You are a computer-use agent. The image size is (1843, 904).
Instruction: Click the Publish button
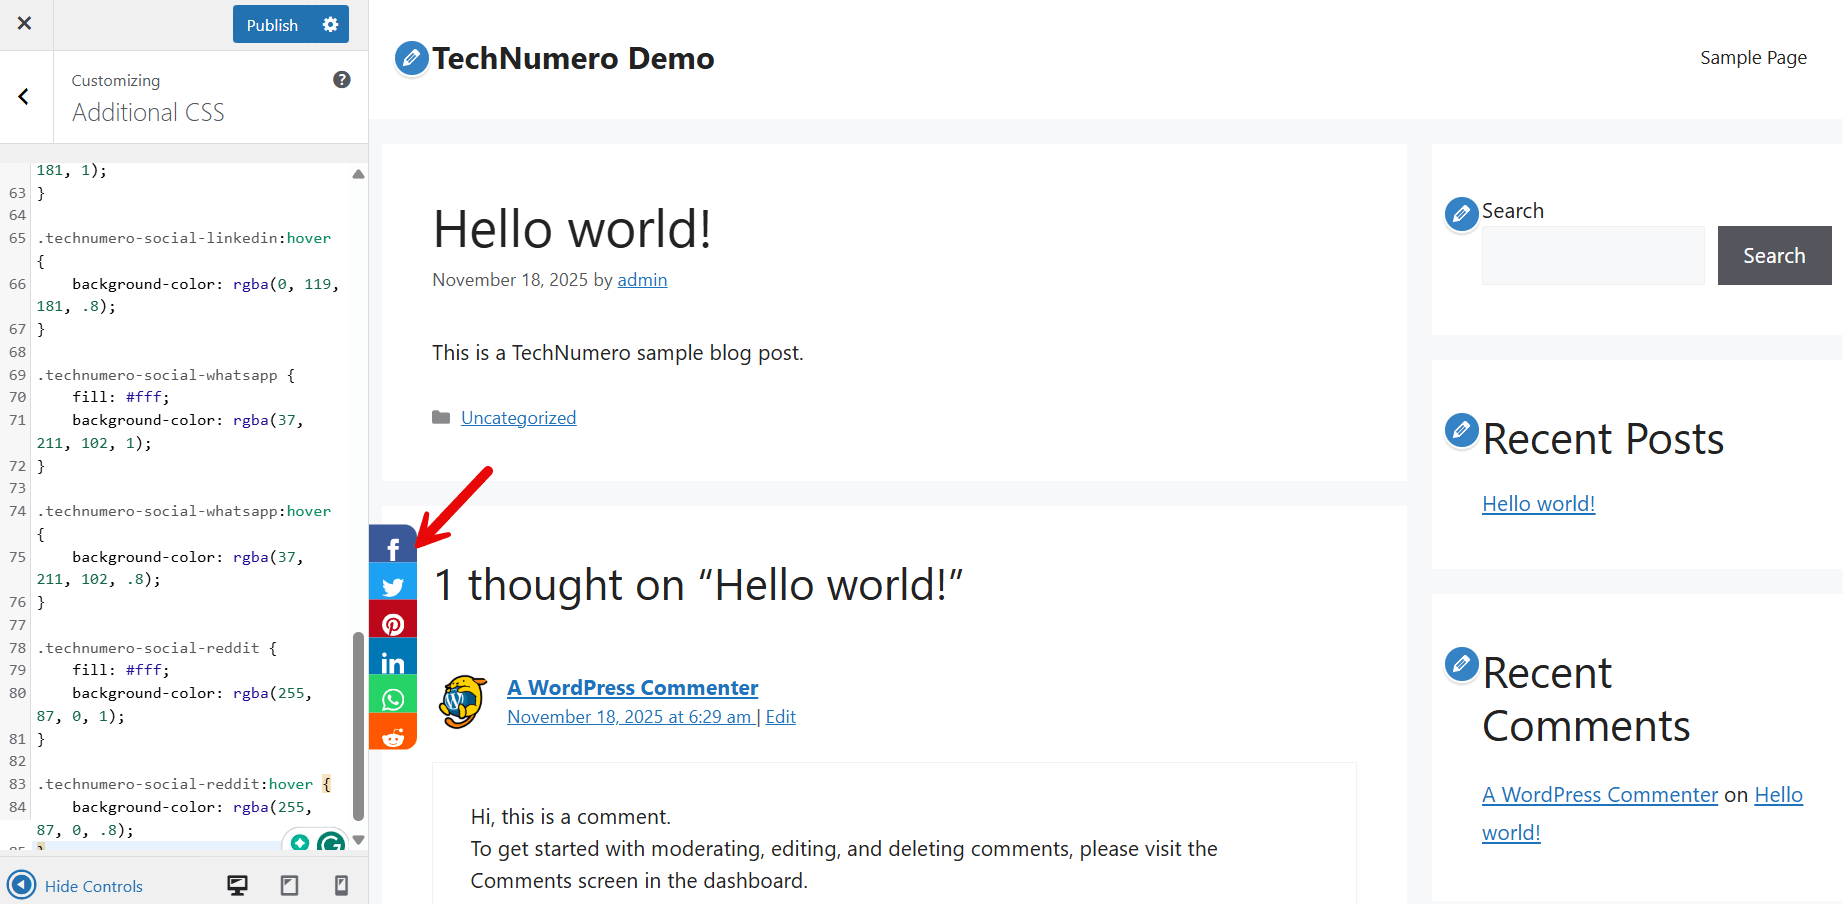tap(271, 24)
